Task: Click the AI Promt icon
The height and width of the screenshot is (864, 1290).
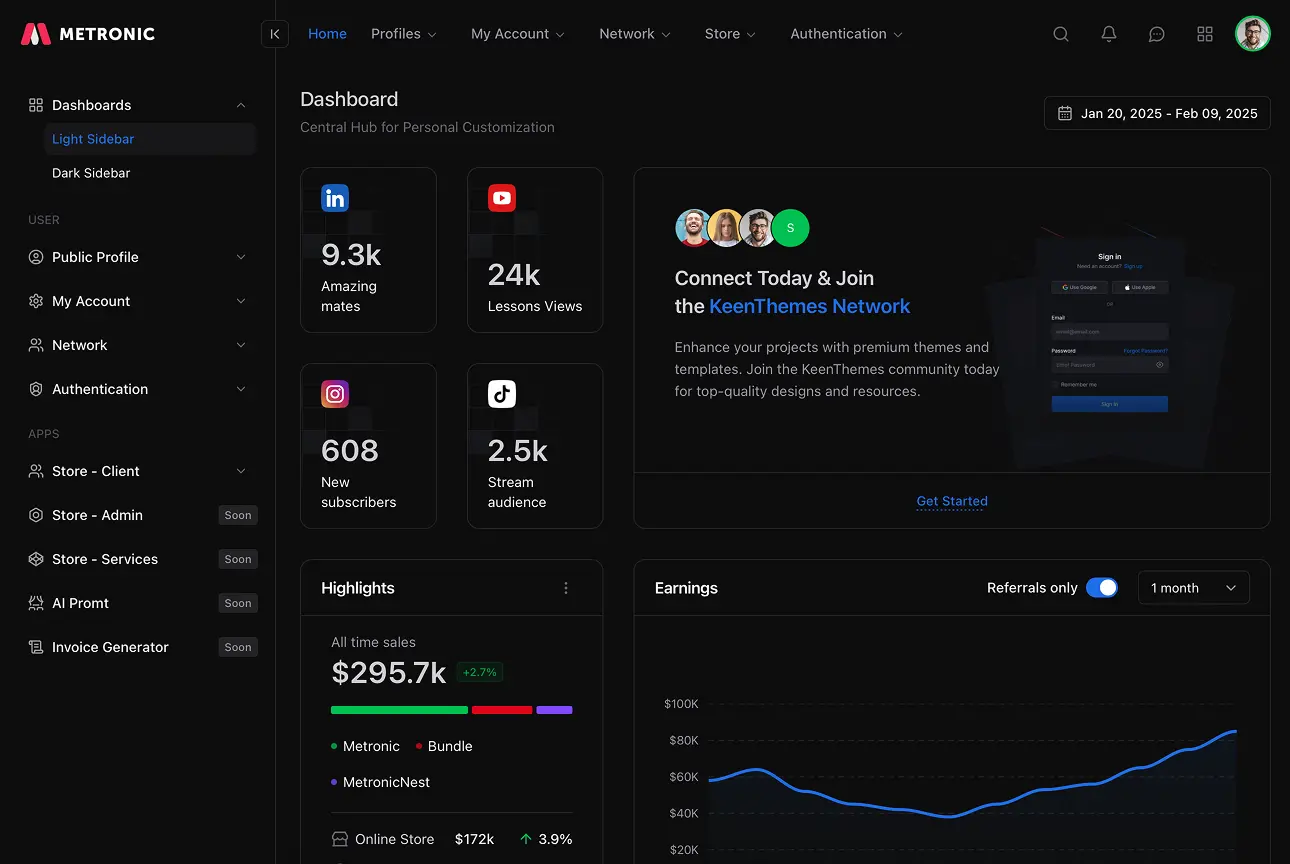Action: click(36, 603)
